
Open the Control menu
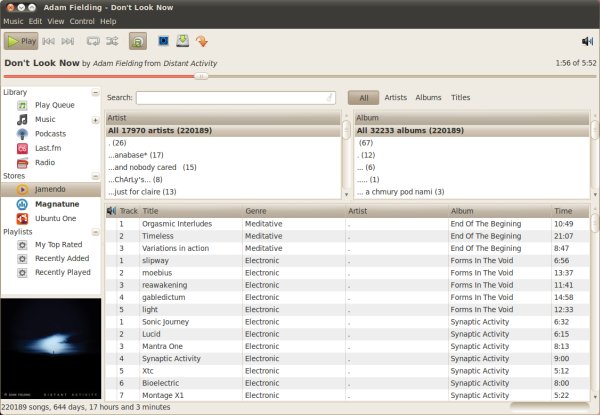(82, 20)
